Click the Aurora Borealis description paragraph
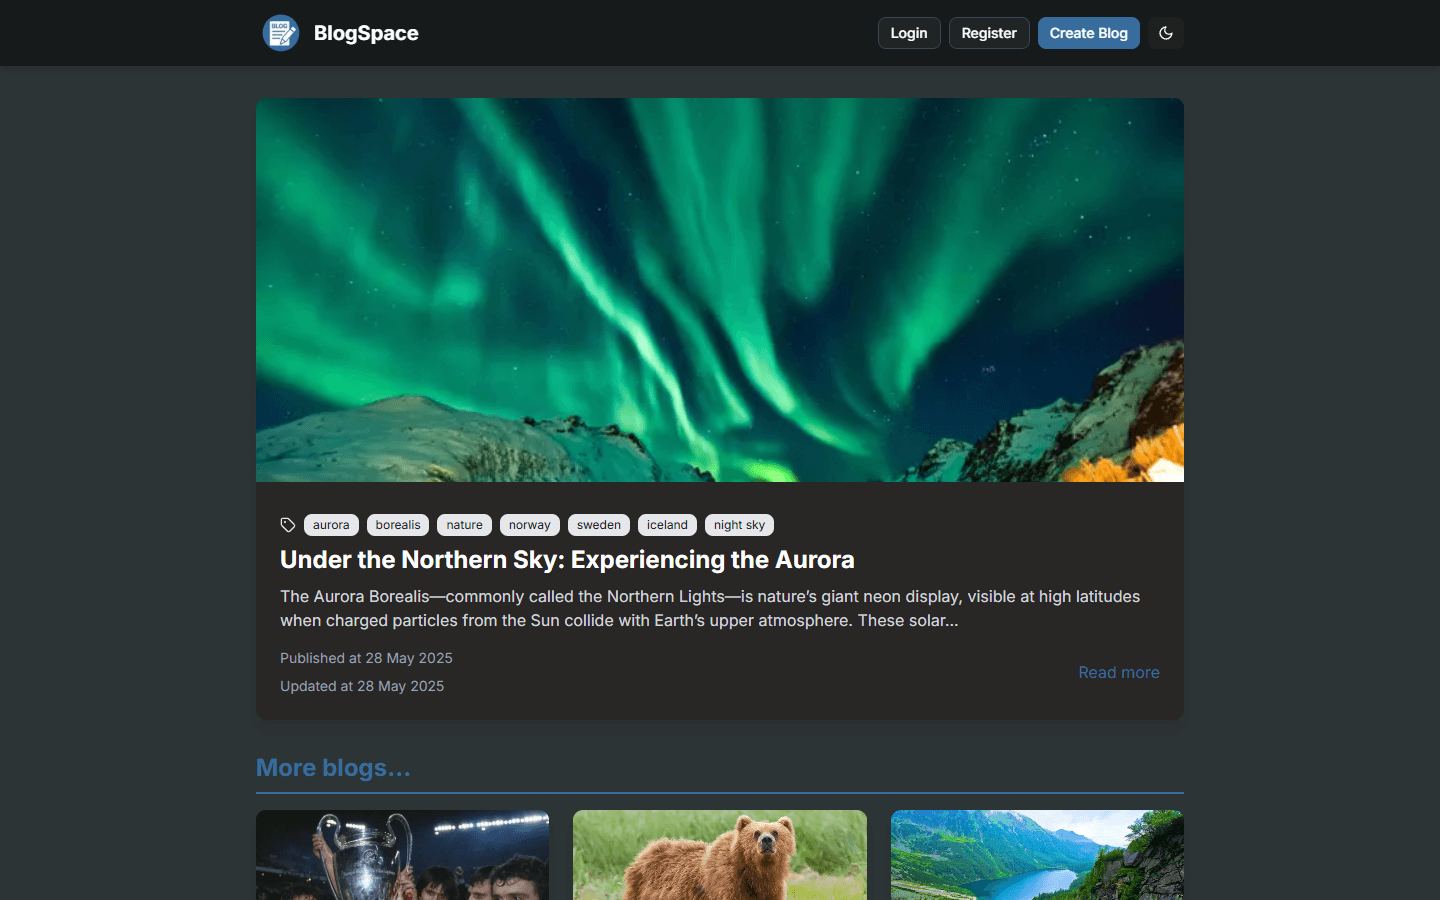This screenshot has height=900, width=1440. pos(710,608)
